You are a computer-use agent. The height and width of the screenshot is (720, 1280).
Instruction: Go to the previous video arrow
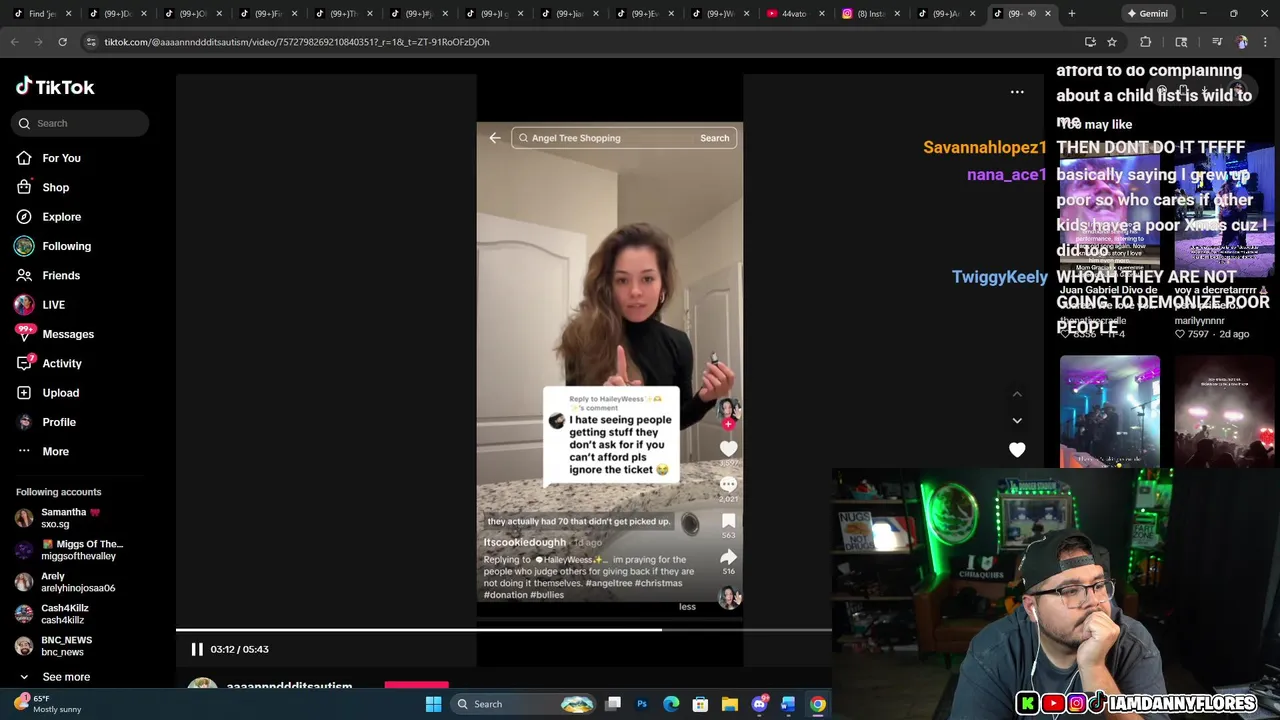1017,394
